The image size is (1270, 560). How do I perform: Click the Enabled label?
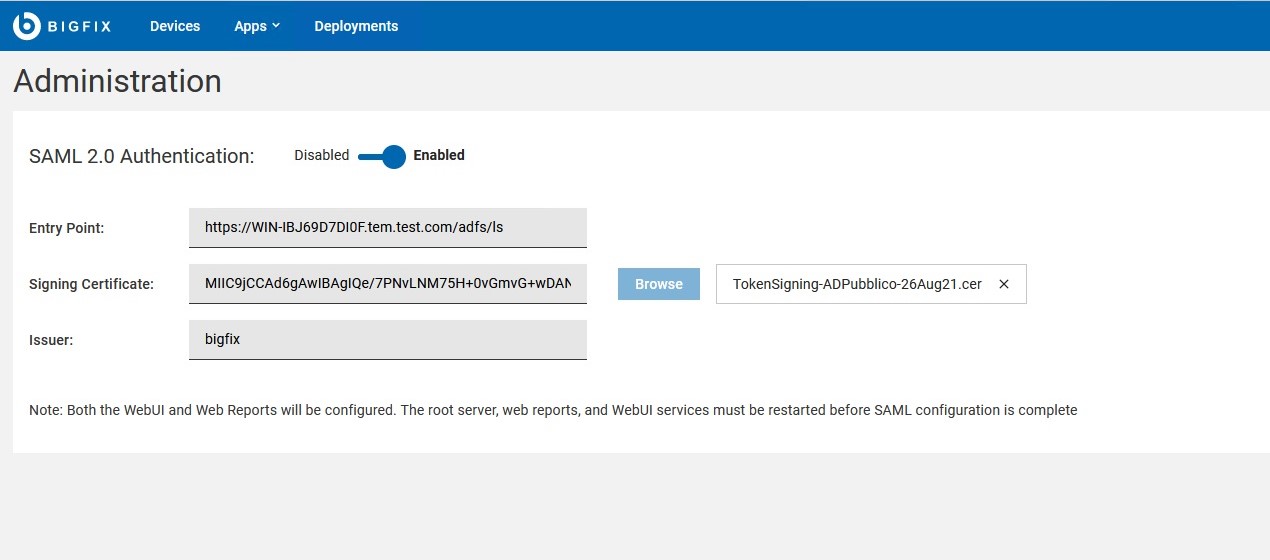[x=439, y=155]
